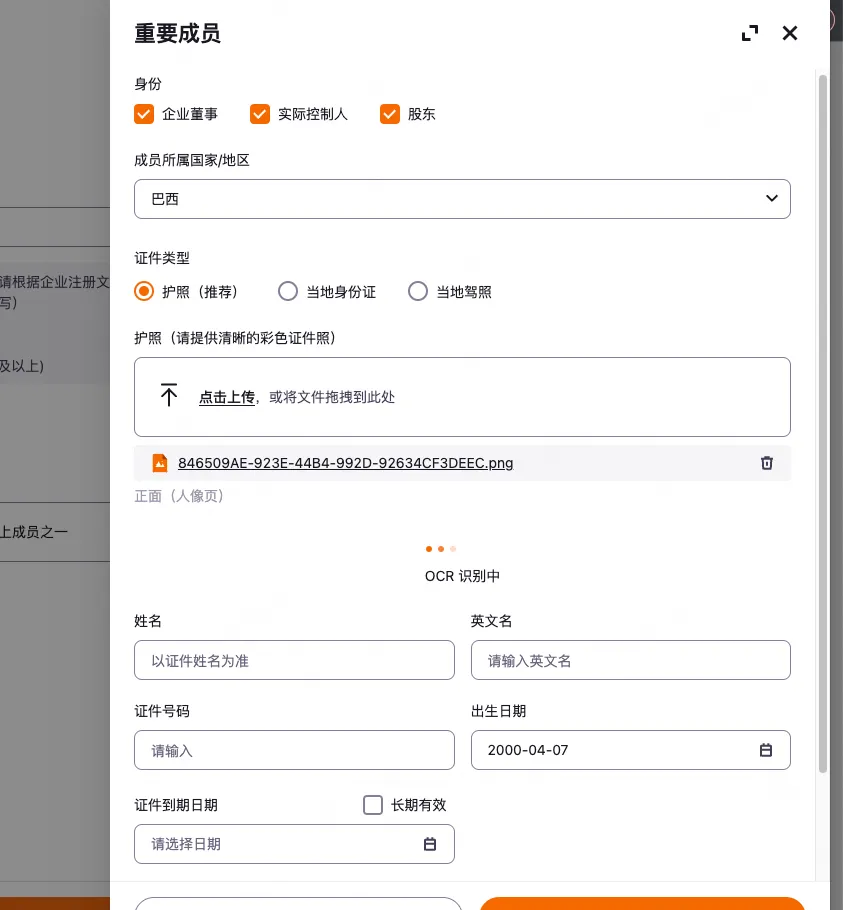Click the dialog's vertical scrollbar
The width and height of the screenshot is (843, 910).
coord(823,420)
